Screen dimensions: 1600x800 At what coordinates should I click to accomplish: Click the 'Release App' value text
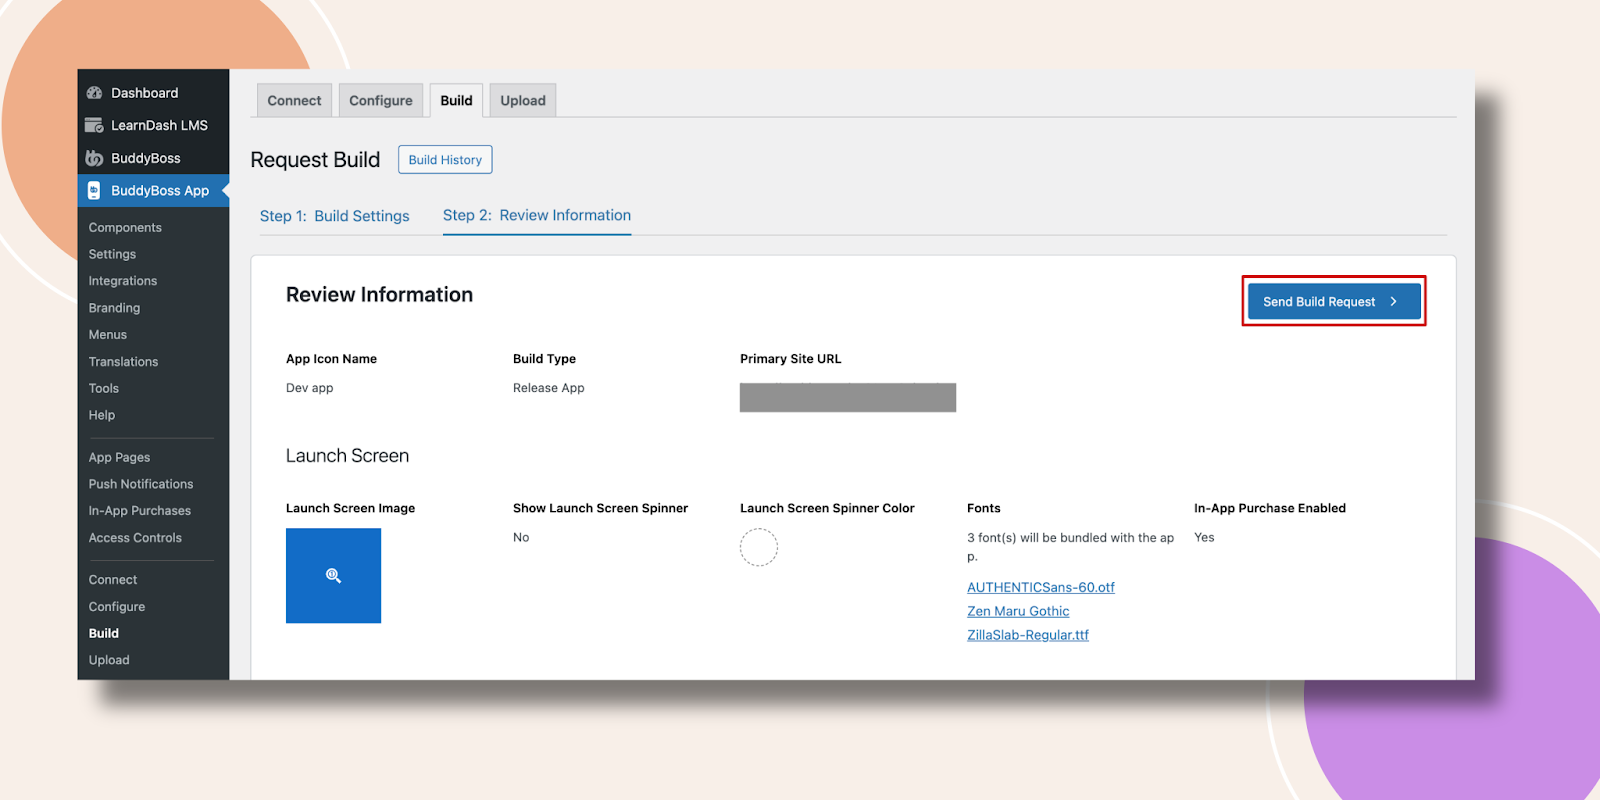pos(549,388)
